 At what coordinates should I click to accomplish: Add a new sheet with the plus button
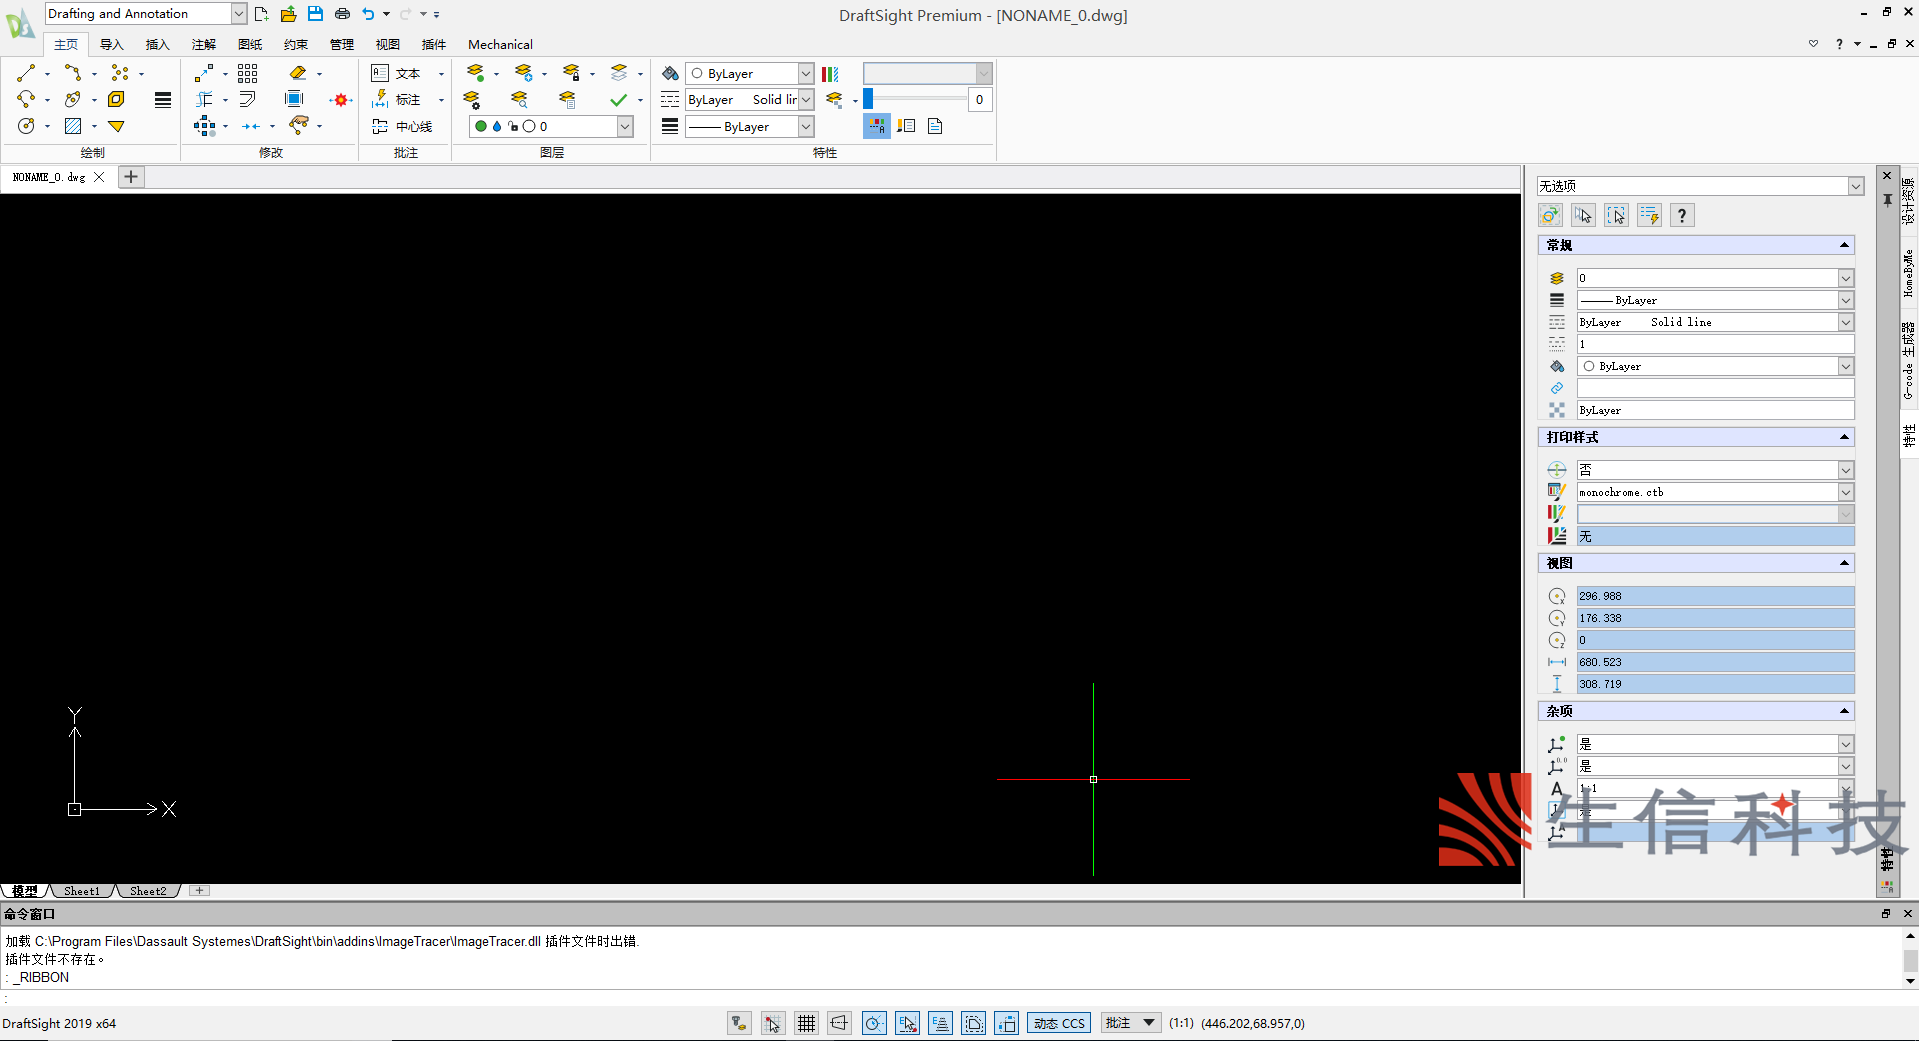click(199, 890)
